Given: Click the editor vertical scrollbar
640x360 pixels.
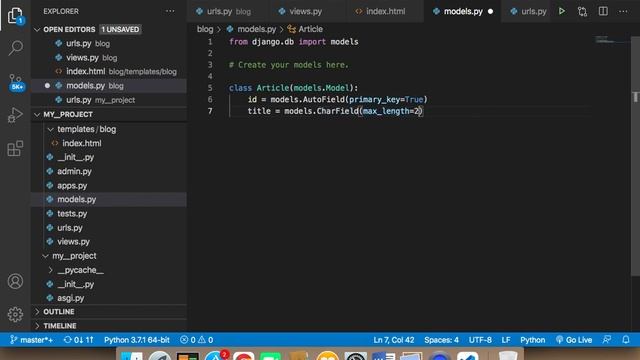Looking at the screenshot, I should (636, 155).
